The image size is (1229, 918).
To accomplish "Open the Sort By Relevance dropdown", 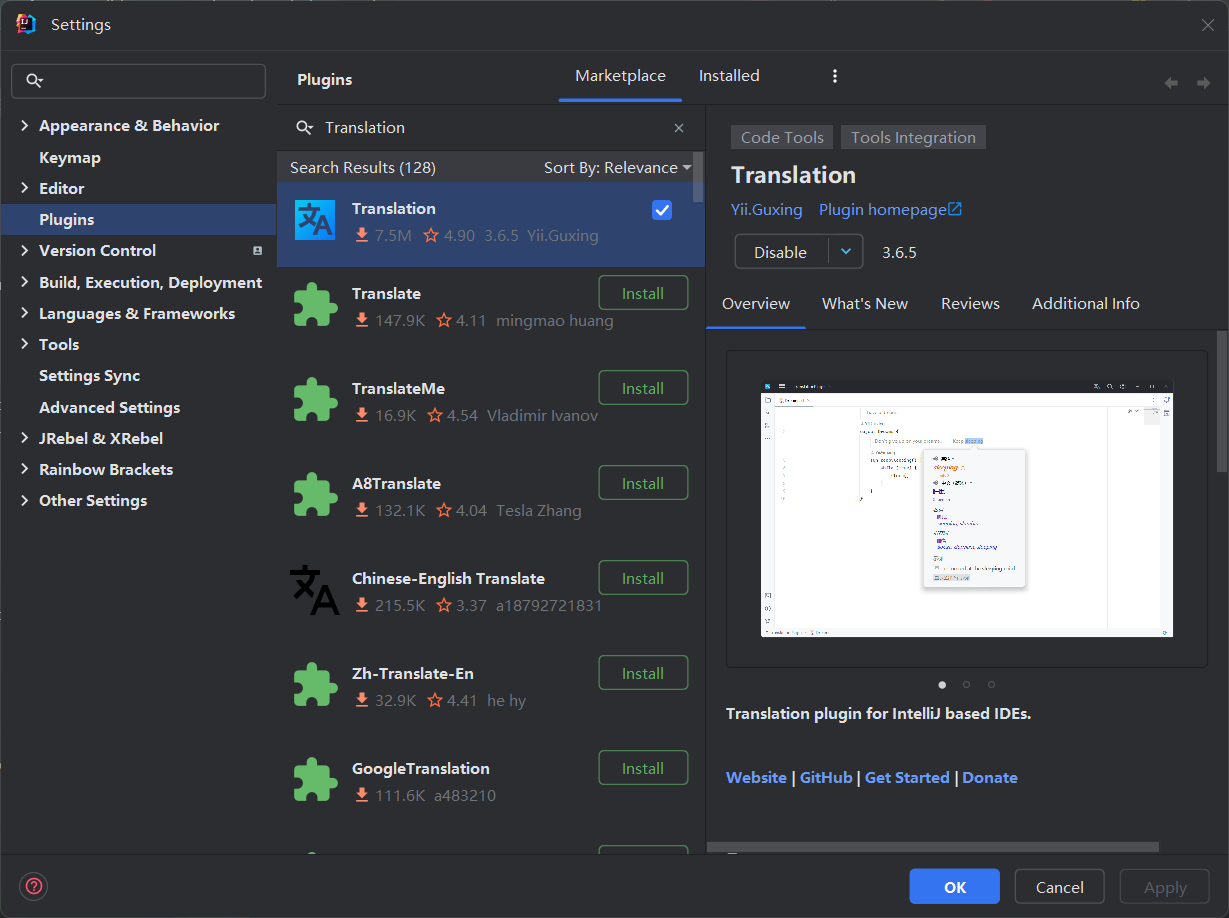I will (618, 168).
